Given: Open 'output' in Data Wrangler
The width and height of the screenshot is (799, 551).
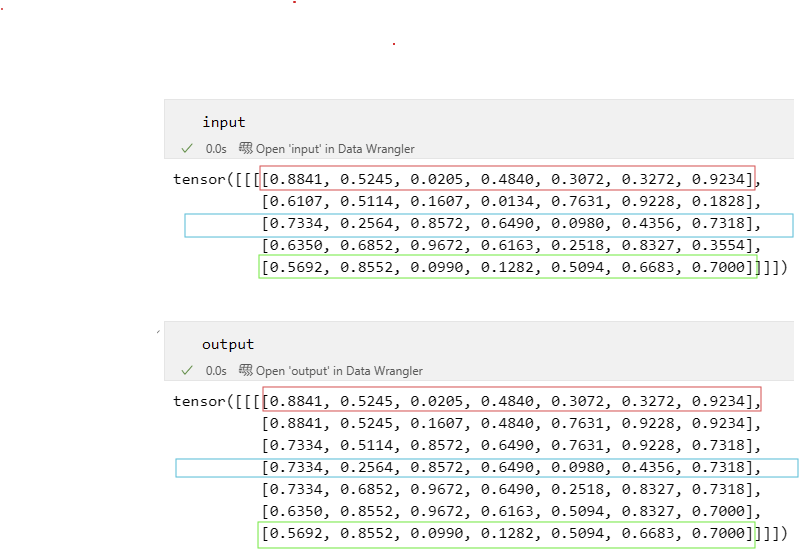Looking at the screenshot, I should (339, 370).
